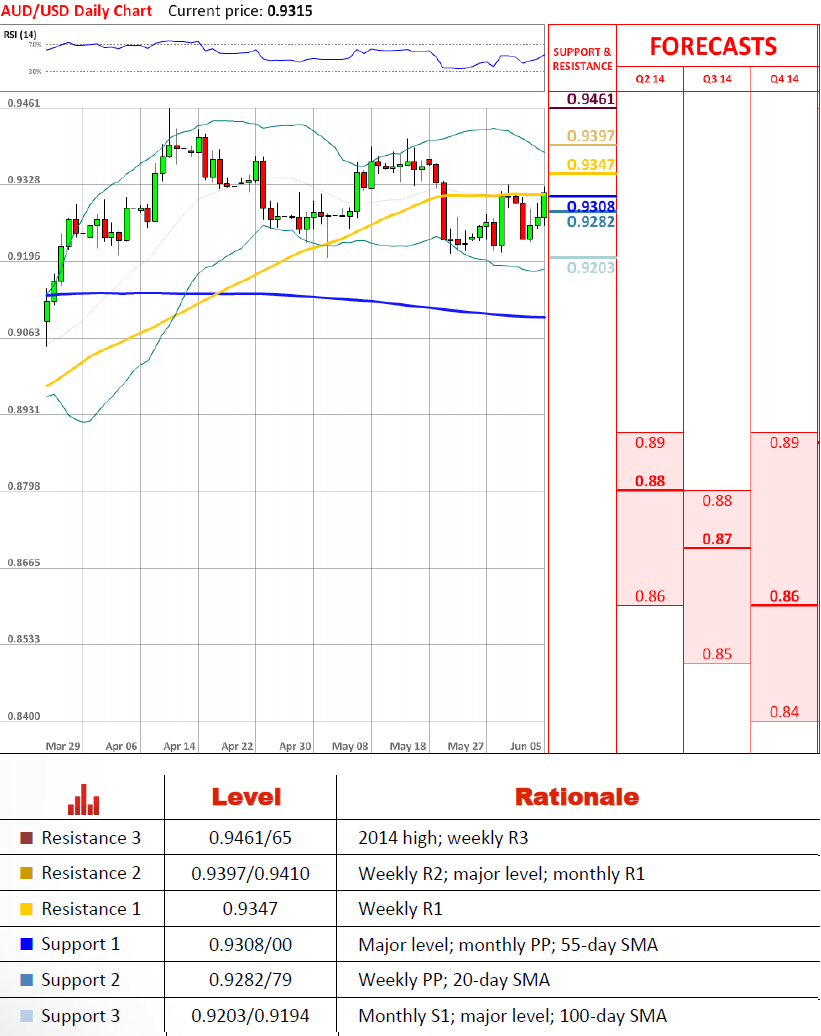Click the 0.9063 price axis label
The image size is (821, 1036).
coord(24,332)
